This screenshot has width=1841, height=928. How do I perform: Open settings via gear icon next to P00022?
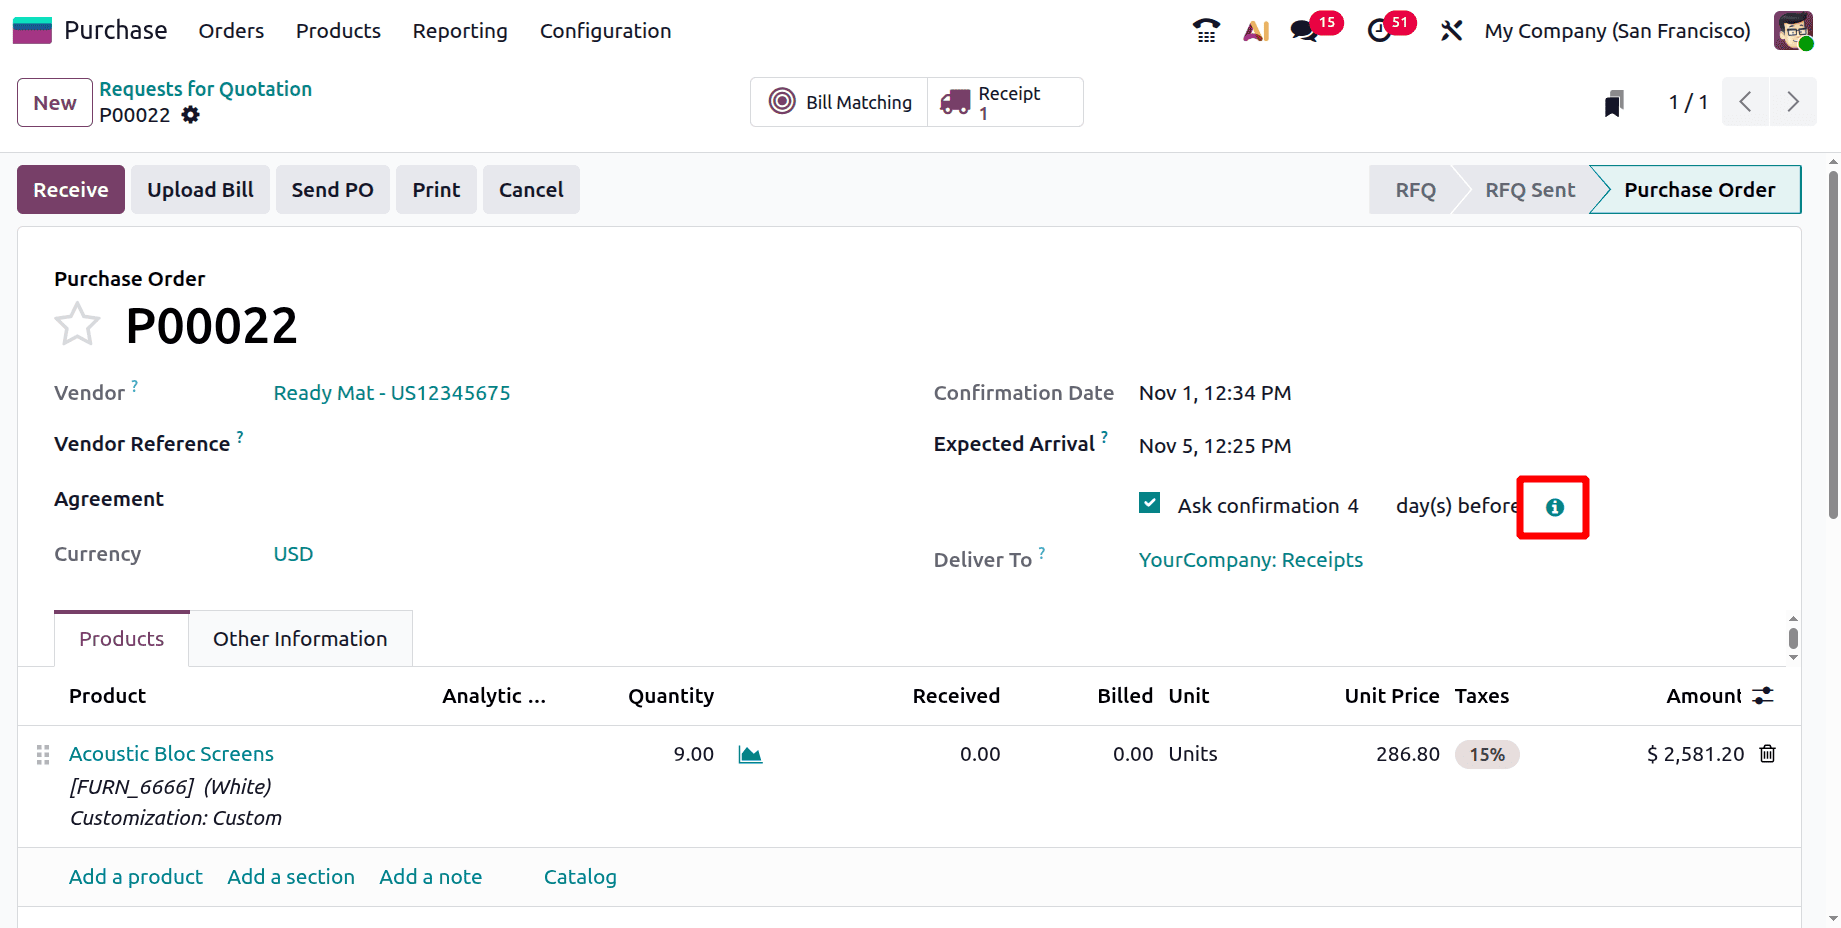point(190,115)
